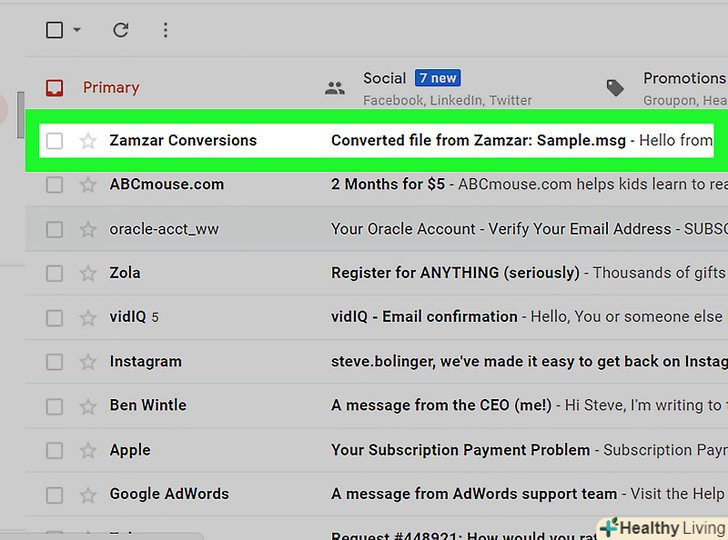Screen dimensions: 728x540
Task: Open Apple's Subscription Payment Problem email
Action: tap(465, 450)
